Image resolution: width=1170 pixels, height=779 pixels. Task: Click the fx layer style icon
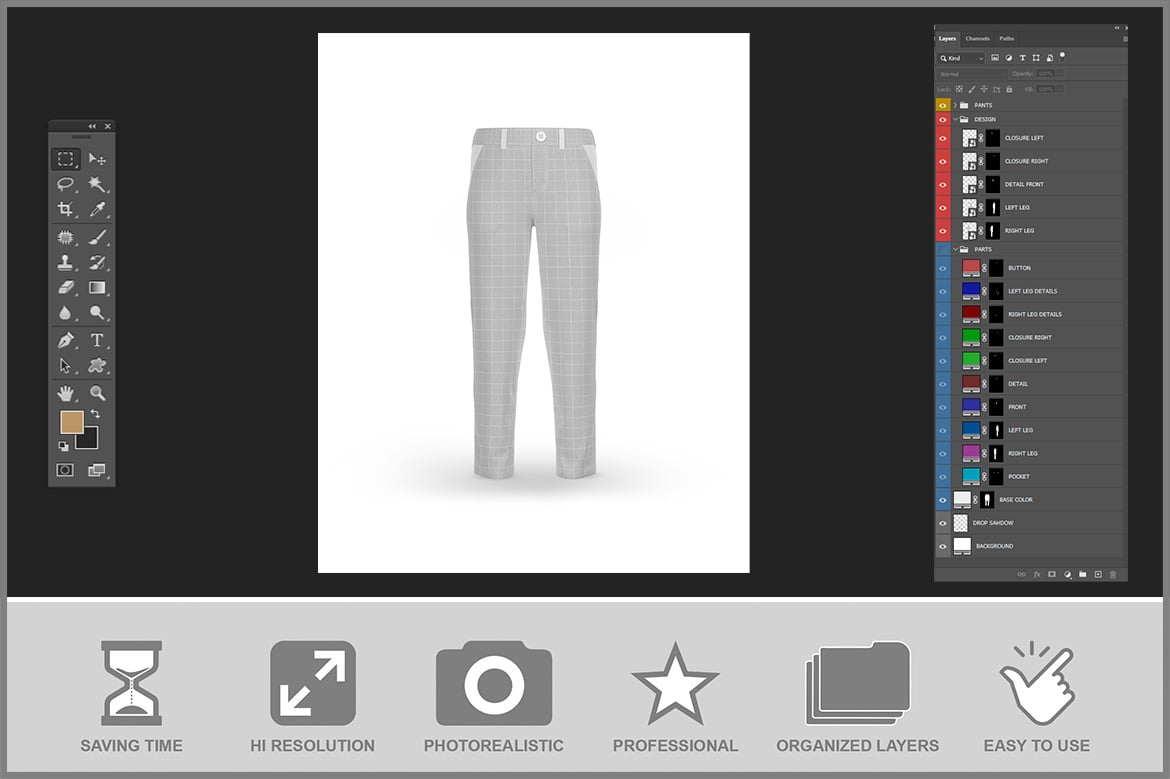coord(1036,575)
